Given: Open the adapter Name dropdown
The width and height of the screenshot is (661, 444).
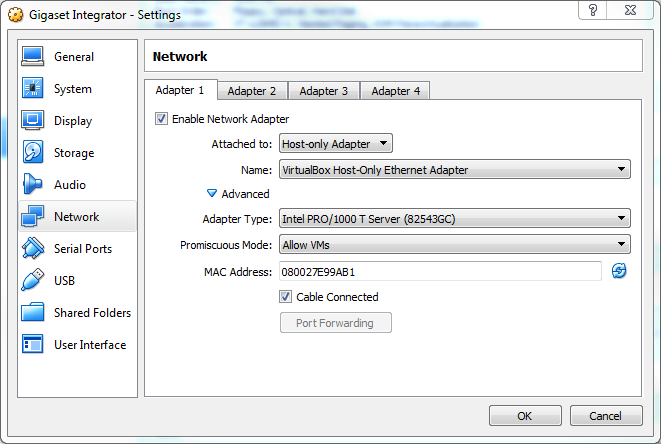Looking at the screenshot, I should coord(454,170).
